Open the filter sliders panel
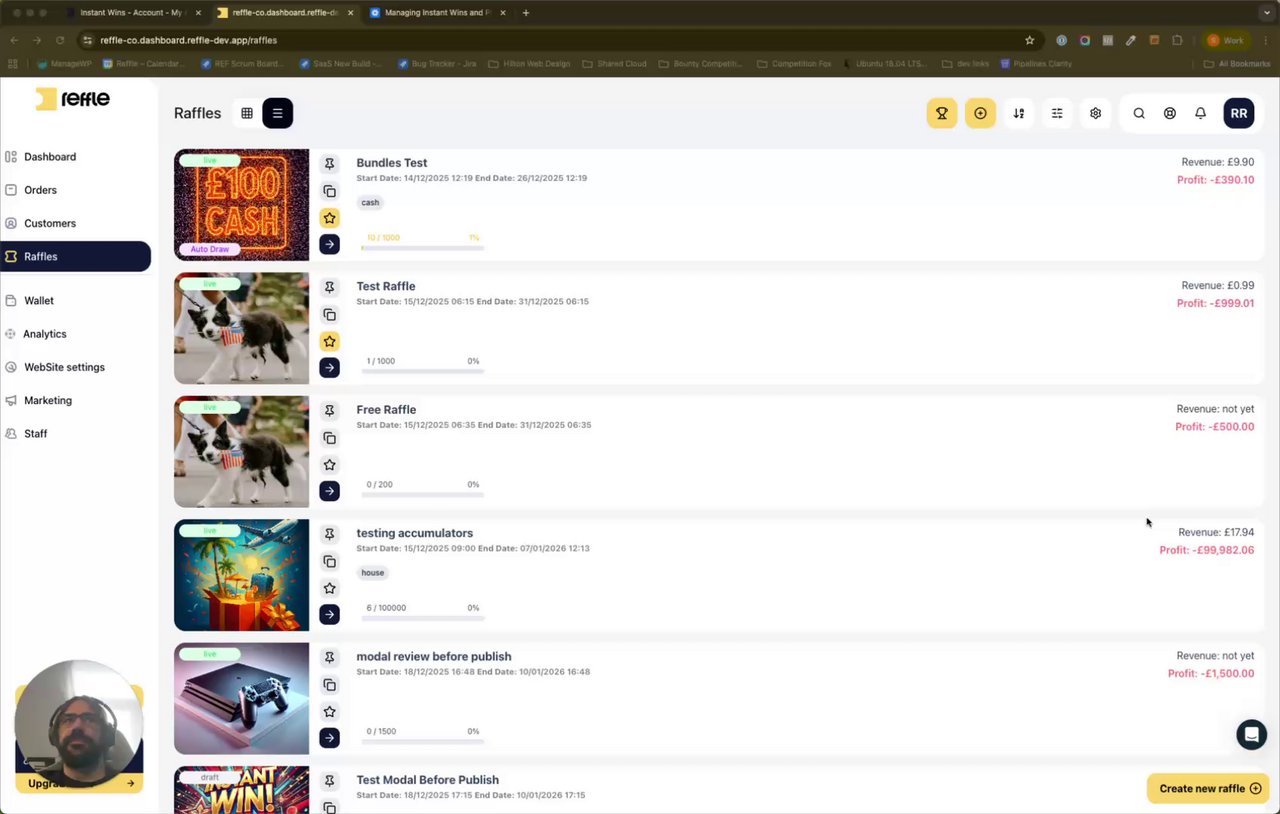Image resolution: width=1280 pixels, height=814 pixels. point(1057,113)
